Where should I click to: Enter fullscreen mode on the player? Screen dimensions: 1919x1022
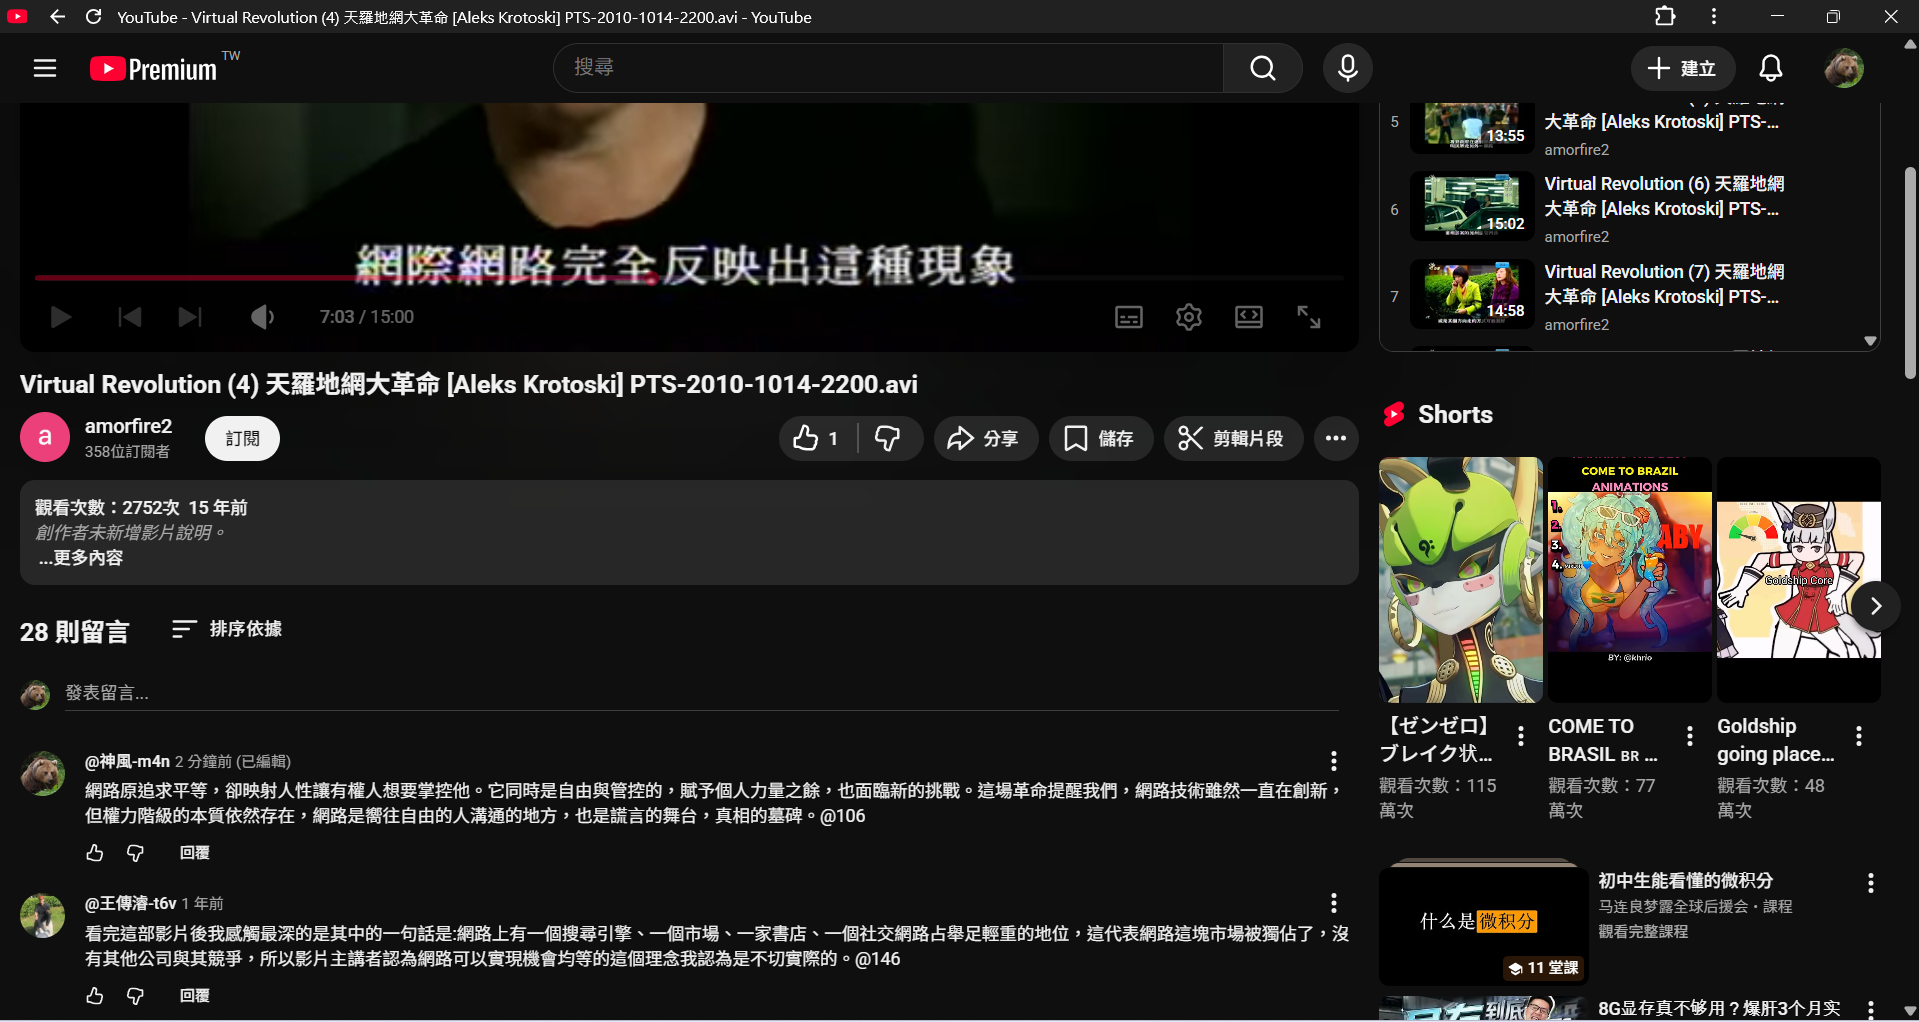point(1308,317)
